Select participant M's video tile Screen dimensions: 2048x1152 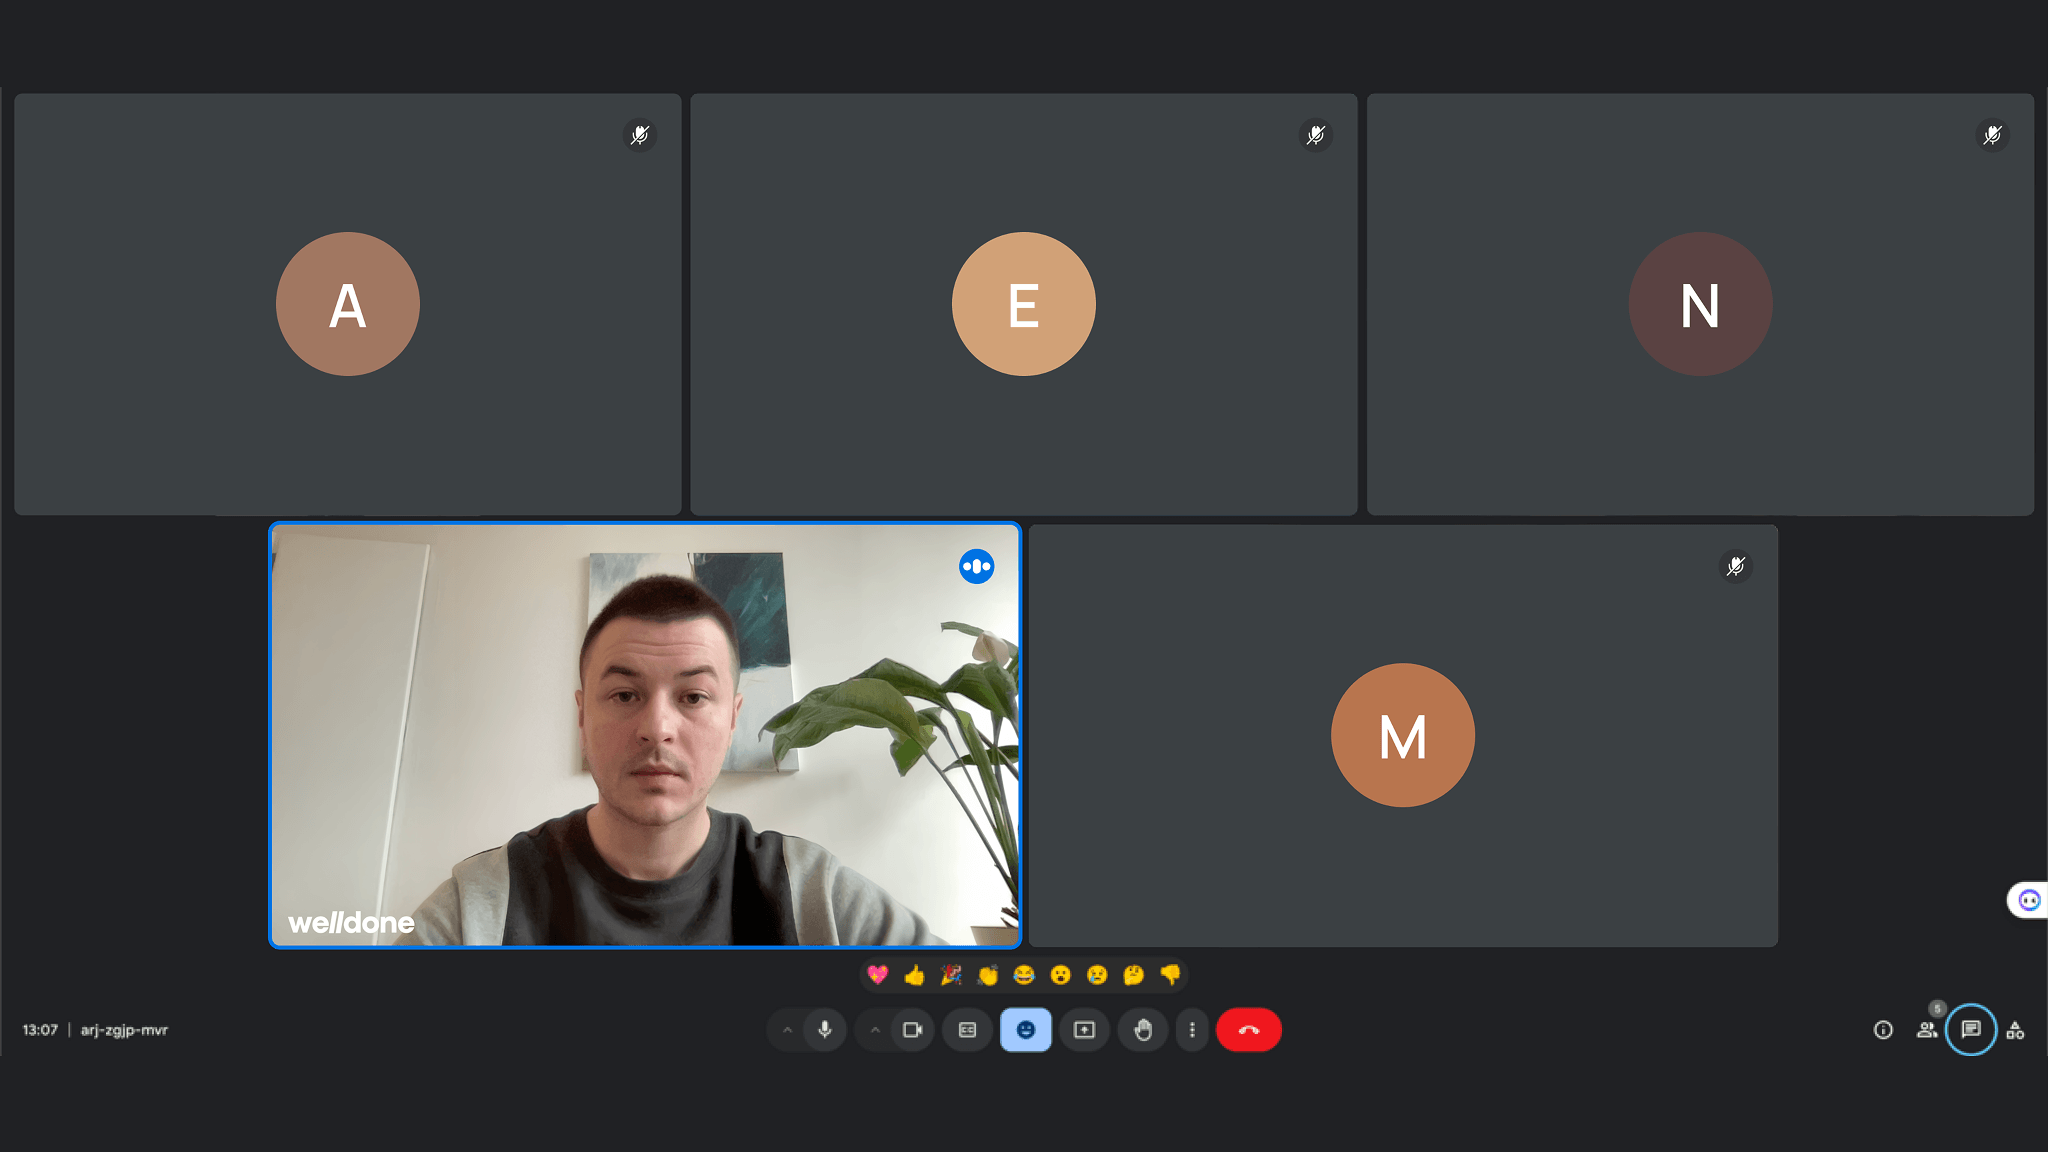[1402, 735]
